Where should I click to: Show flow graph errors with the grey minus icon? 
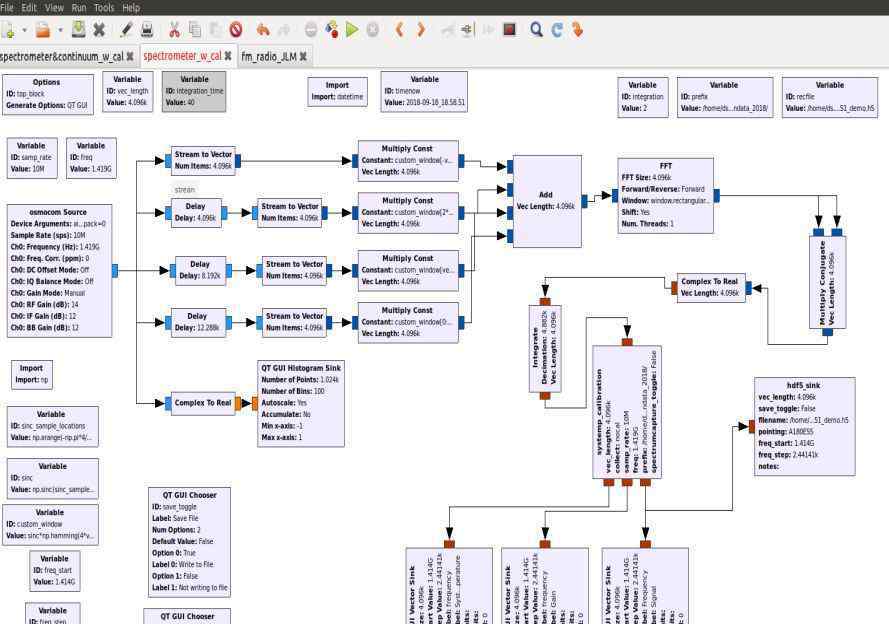[311, 29]
